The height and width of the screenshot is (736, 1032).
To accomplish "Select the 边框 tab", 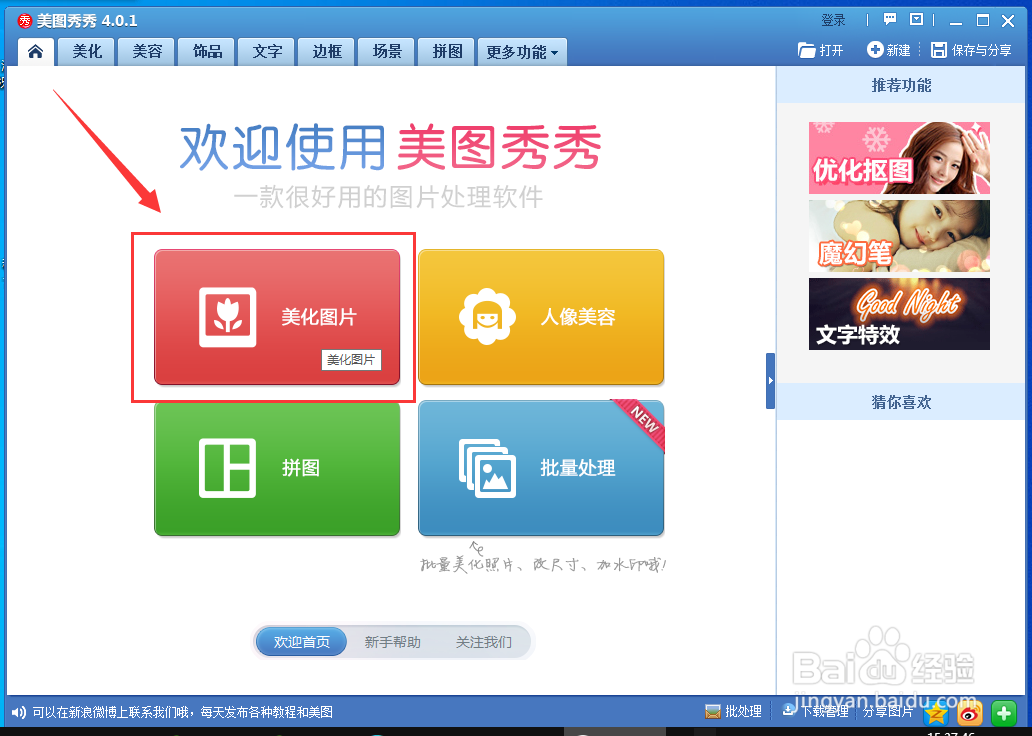I will pos(327,51).
